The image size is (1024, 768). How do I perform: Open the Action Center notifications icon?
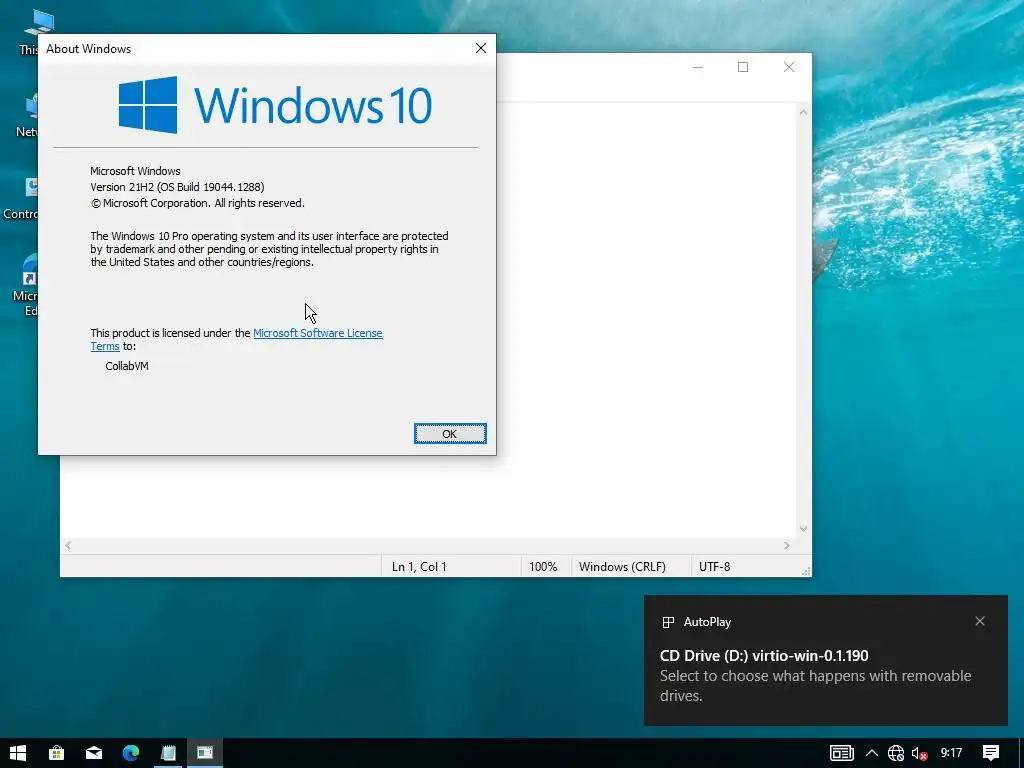(x=991, y=753)
